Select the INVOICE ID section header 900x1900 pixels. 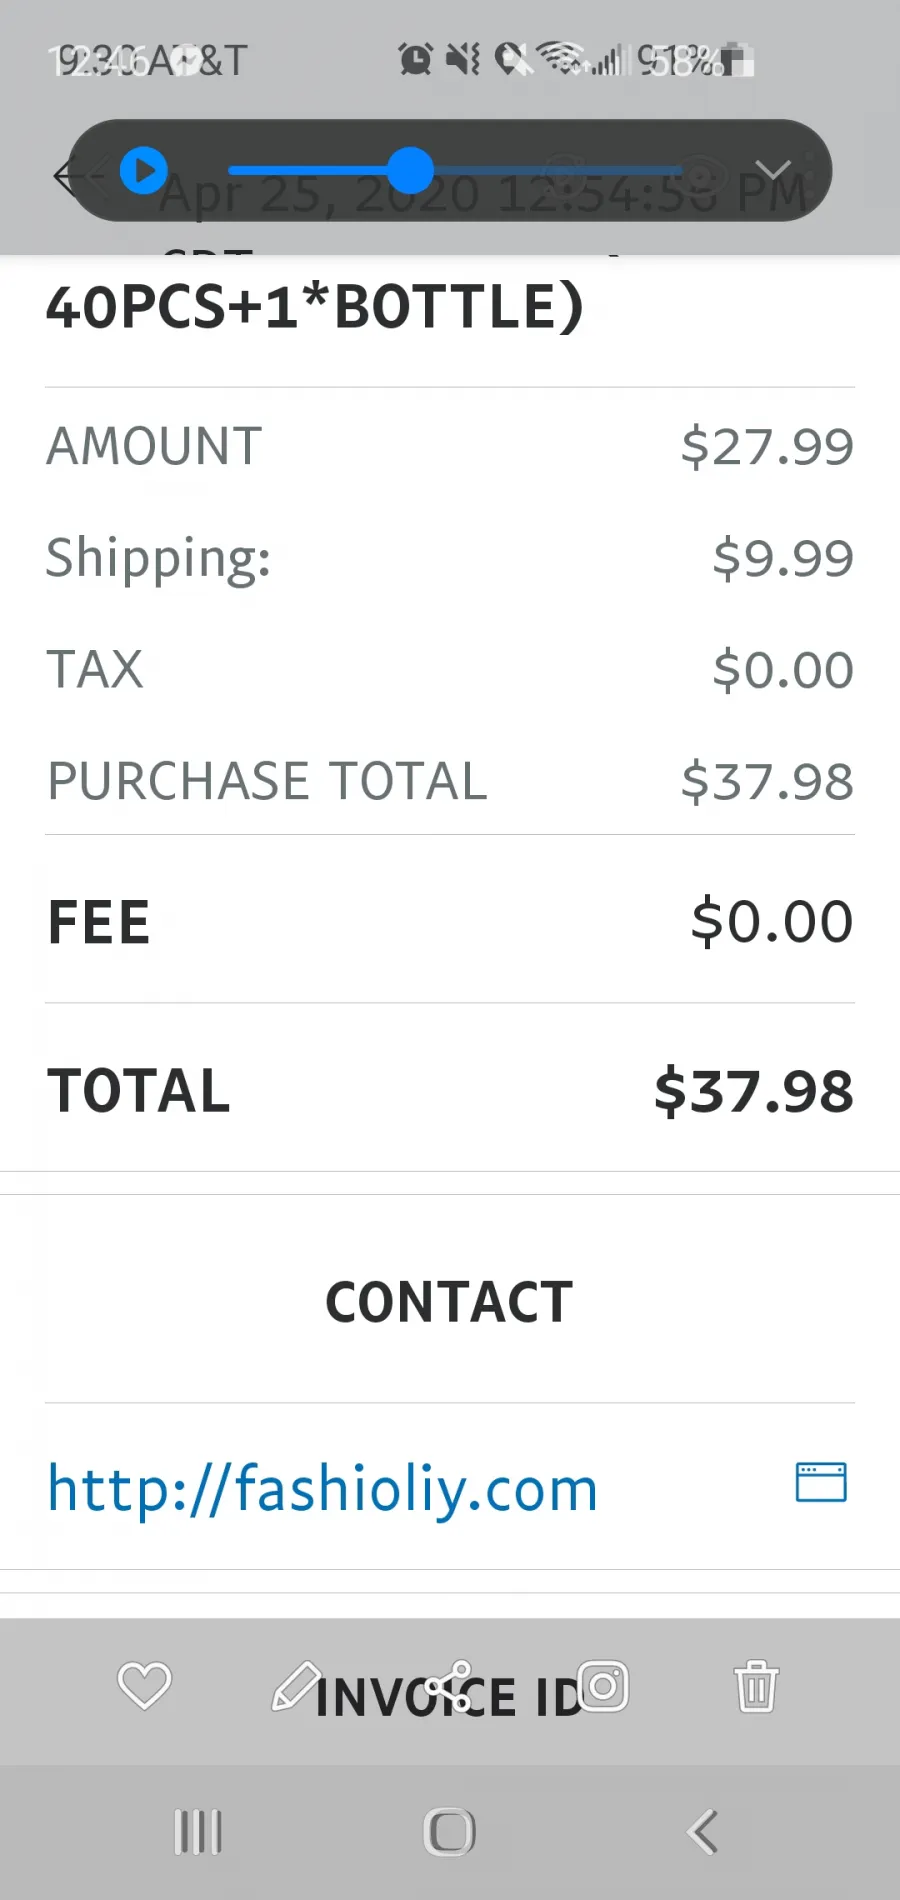coord(449,1697)
